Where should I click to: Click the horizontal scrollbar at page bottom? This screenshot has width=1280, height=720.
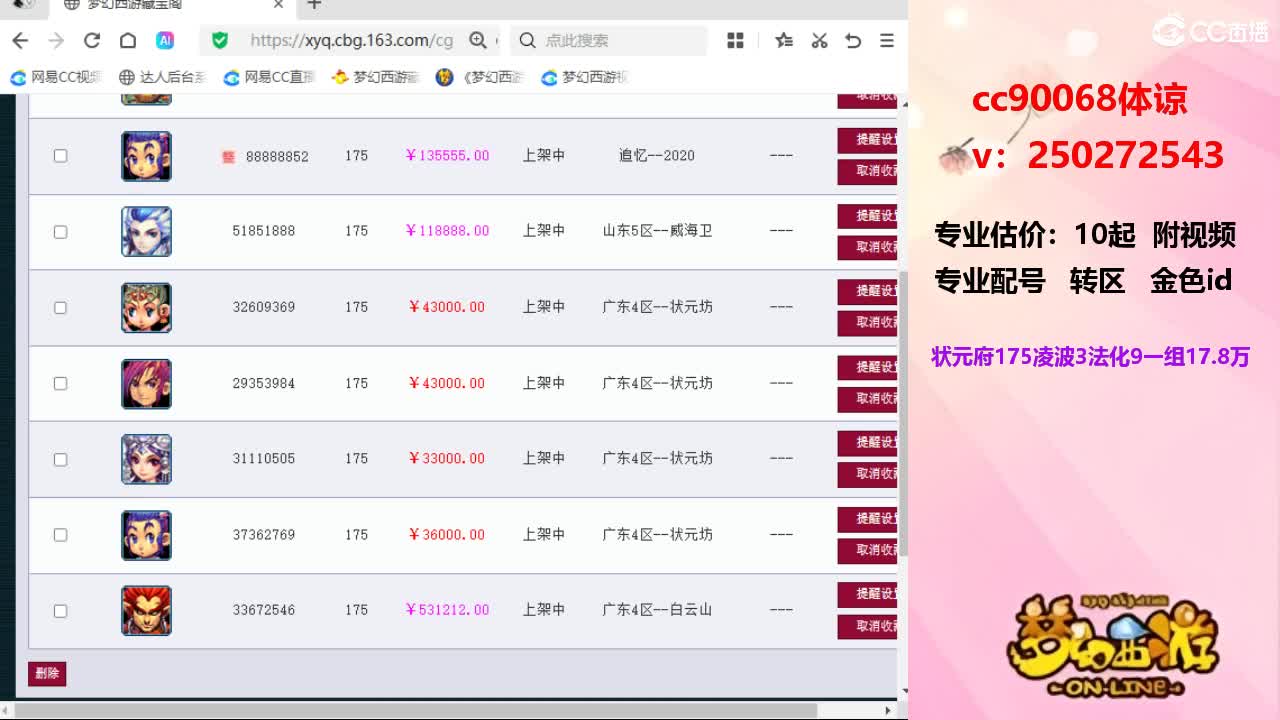(416, 711)
